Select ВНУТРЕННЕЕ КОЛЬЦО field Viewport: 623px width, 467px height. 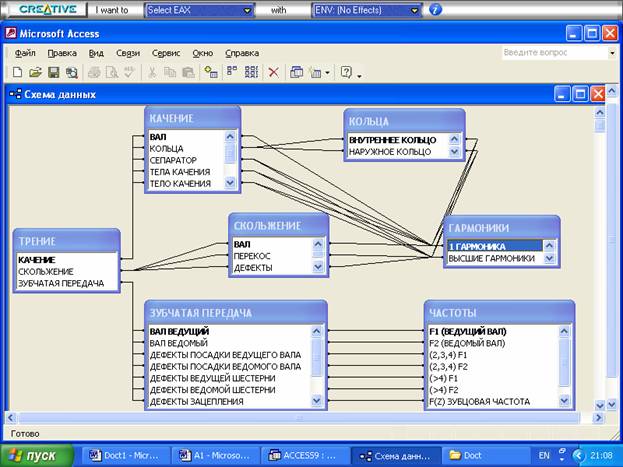[x=399, y=140]
